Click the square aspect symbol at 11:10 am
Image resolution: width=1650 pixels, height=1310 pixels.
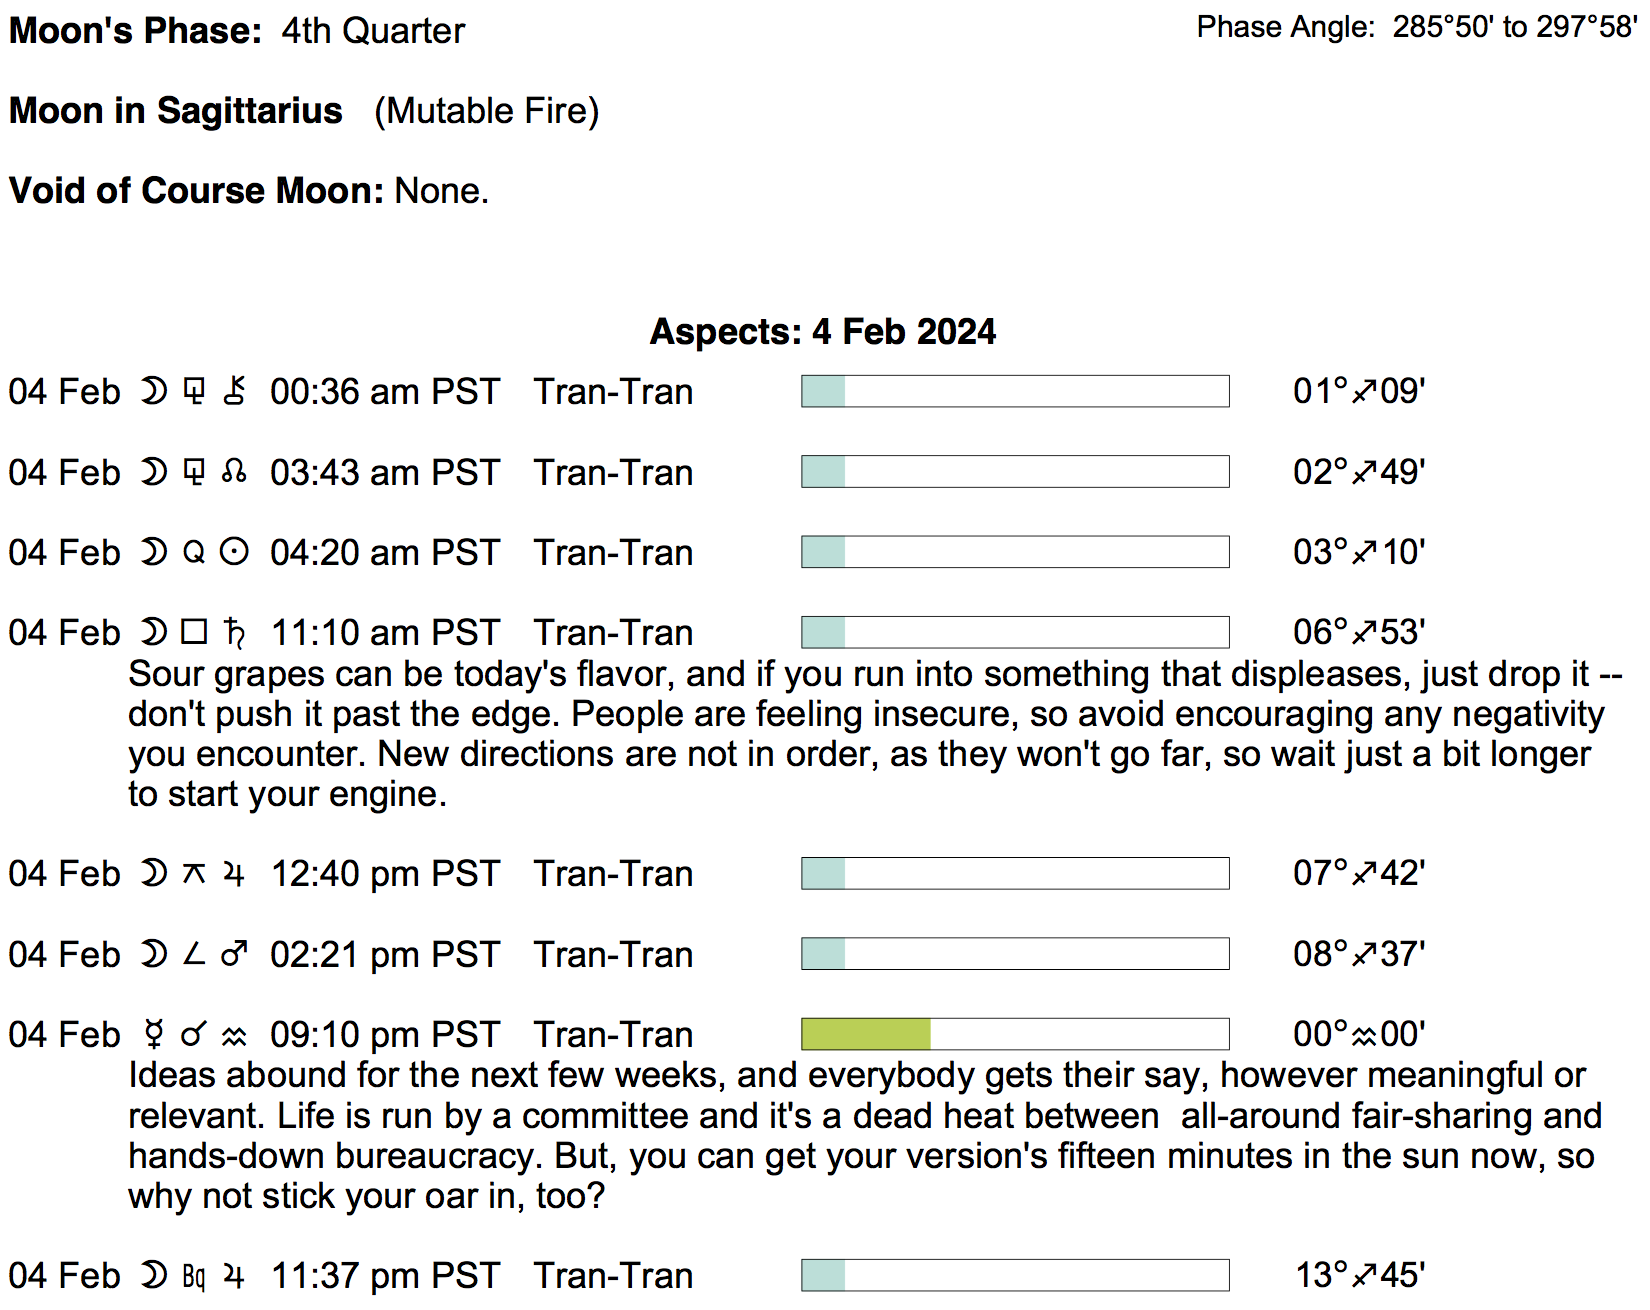coord(194,632)
